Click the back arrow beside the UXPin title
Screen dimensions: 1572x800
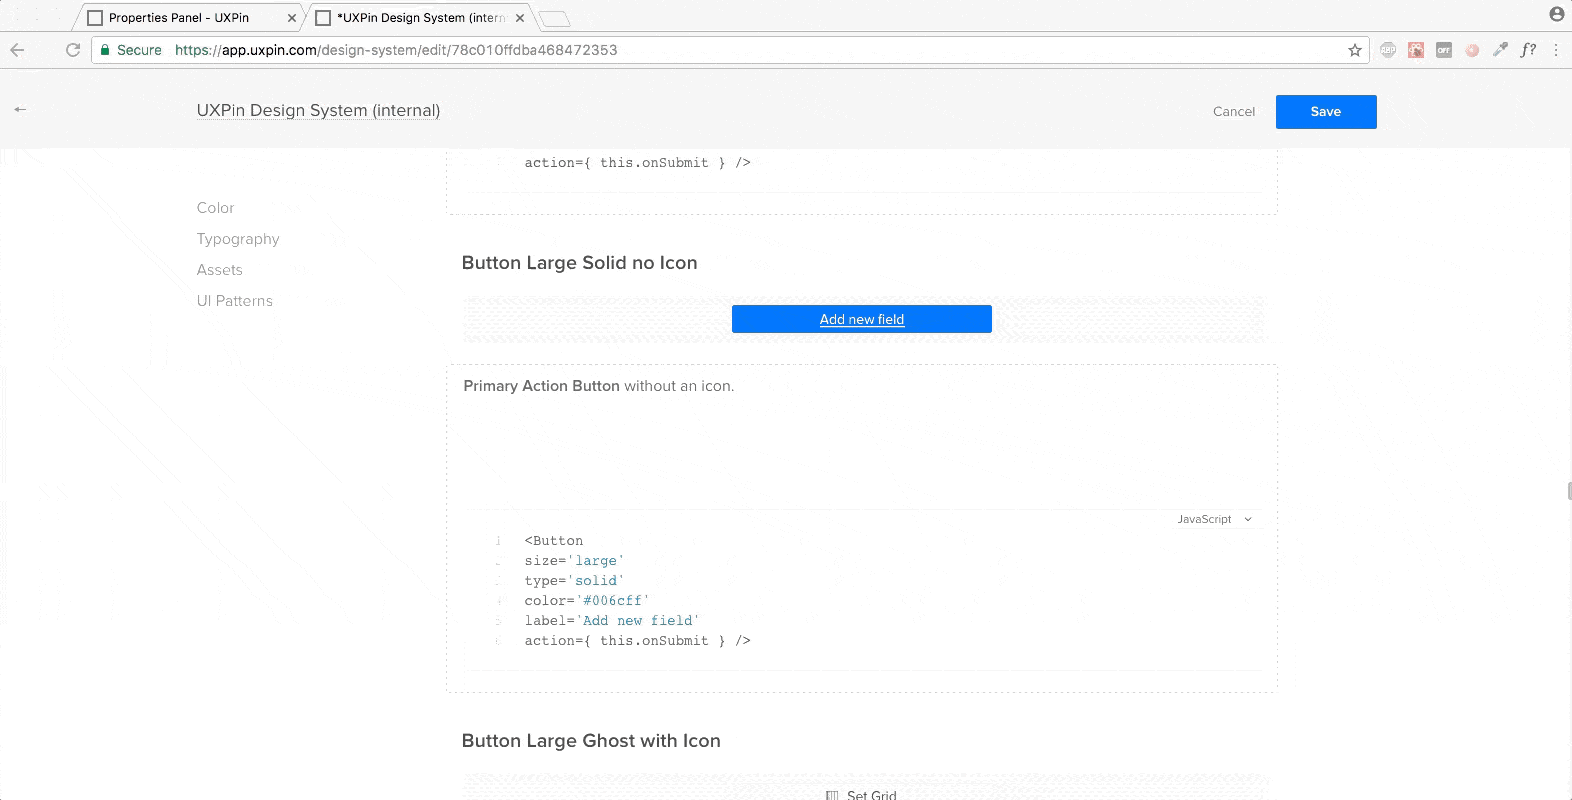click(x=20, y=109)
